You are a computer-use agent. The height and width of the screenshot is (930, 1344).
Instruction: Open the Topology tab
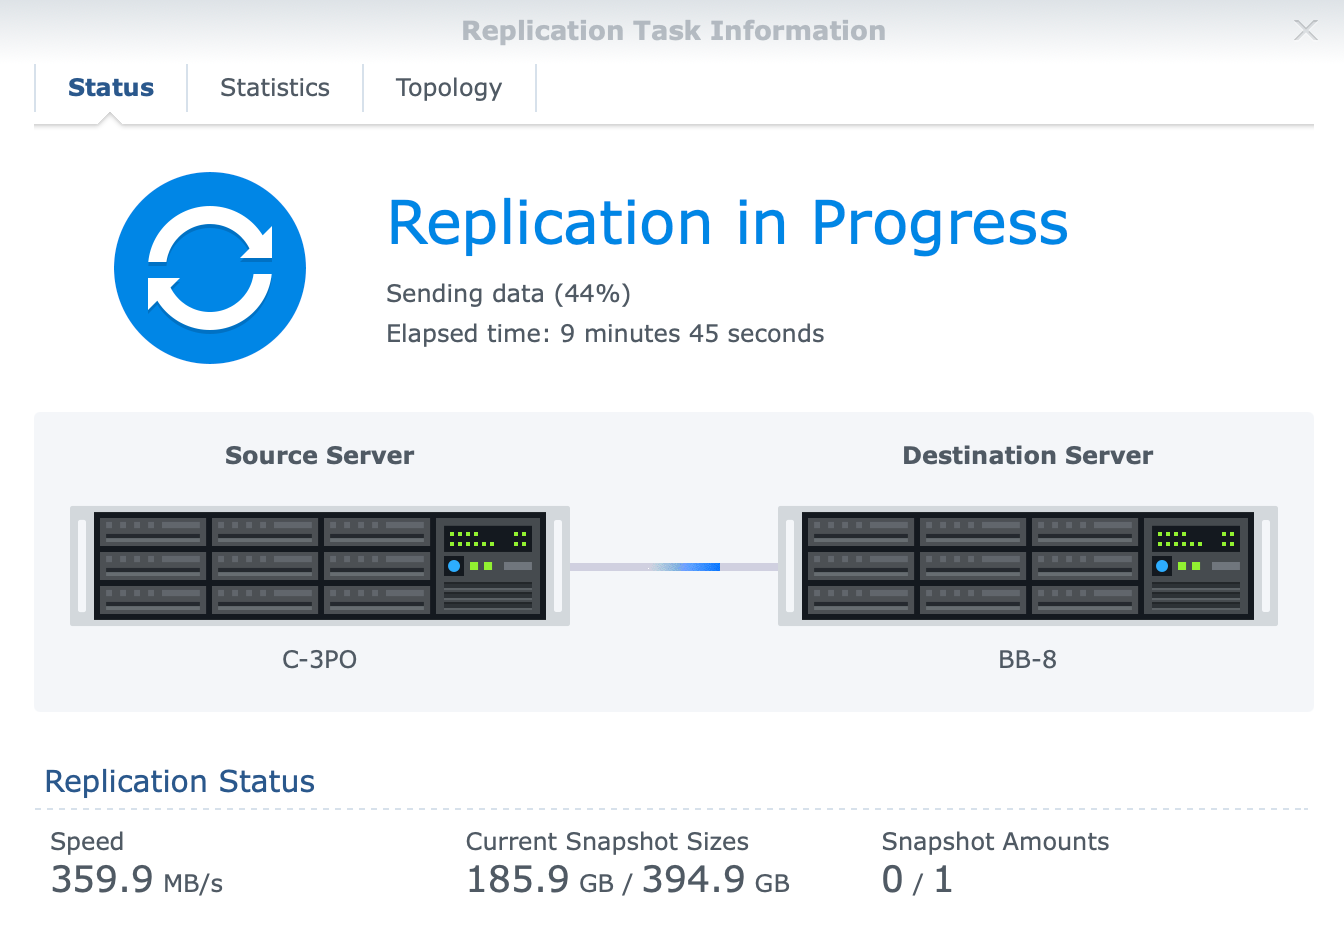point(449,88)
